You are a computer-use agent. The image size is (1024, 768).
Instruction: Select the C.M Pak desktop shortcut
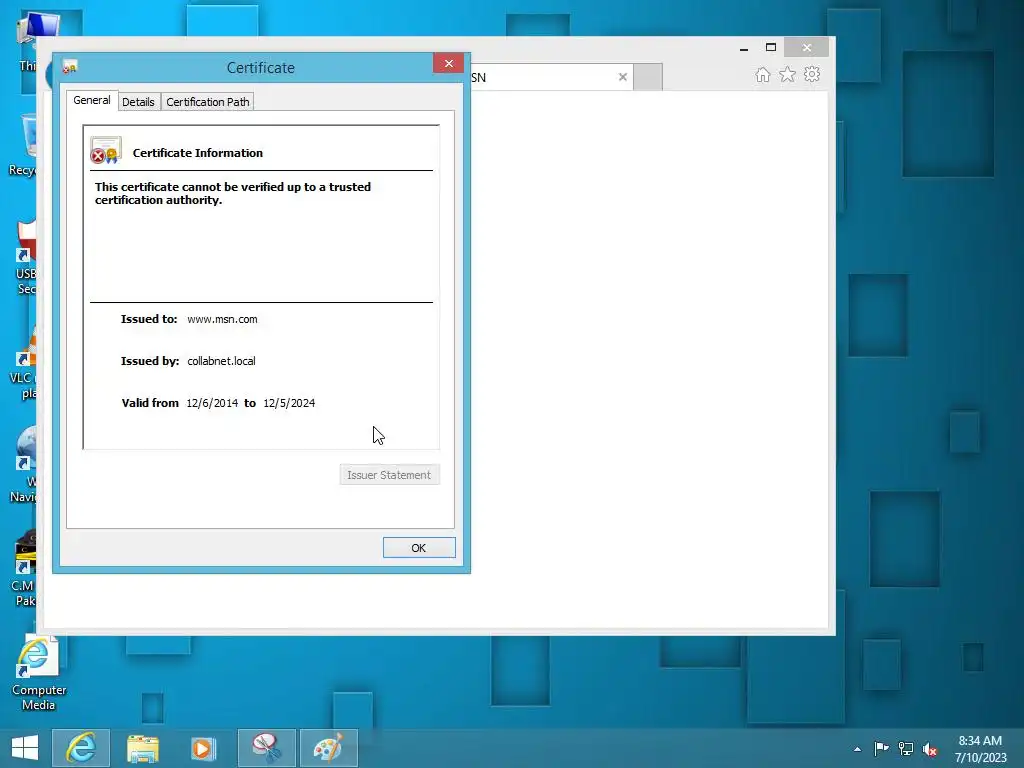(x=24, y=569)
